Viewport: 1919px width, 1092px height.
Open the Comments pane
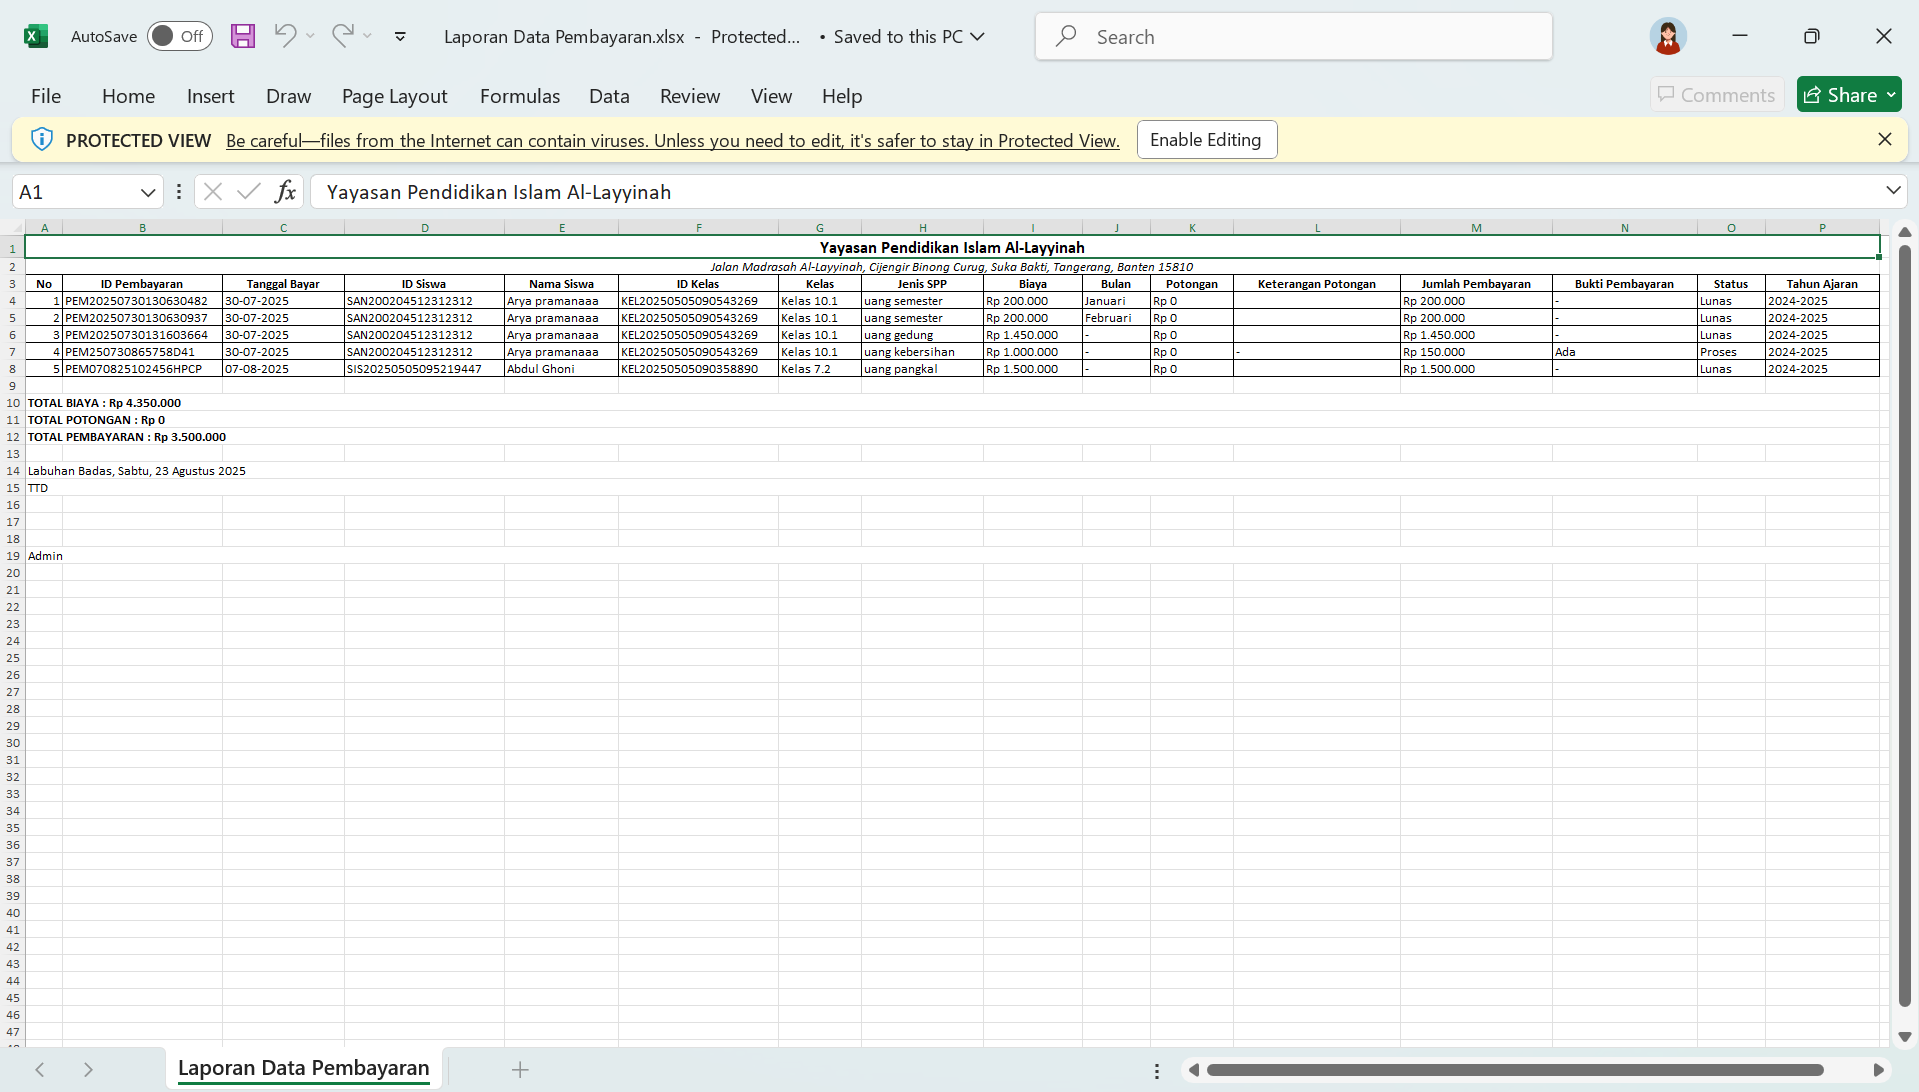click(x=1716, y=94)
